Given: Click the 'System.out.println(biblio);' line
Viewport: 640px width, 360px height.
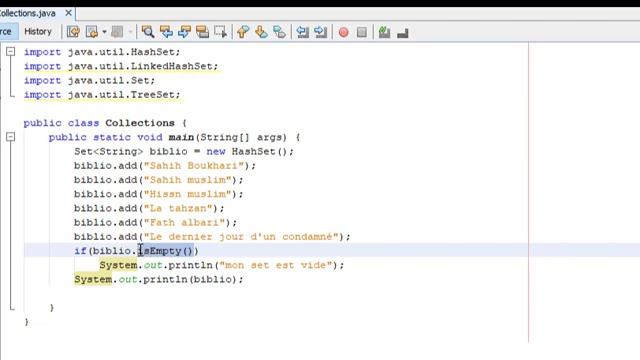Looking at the screenshot, I should coord(158,280).
